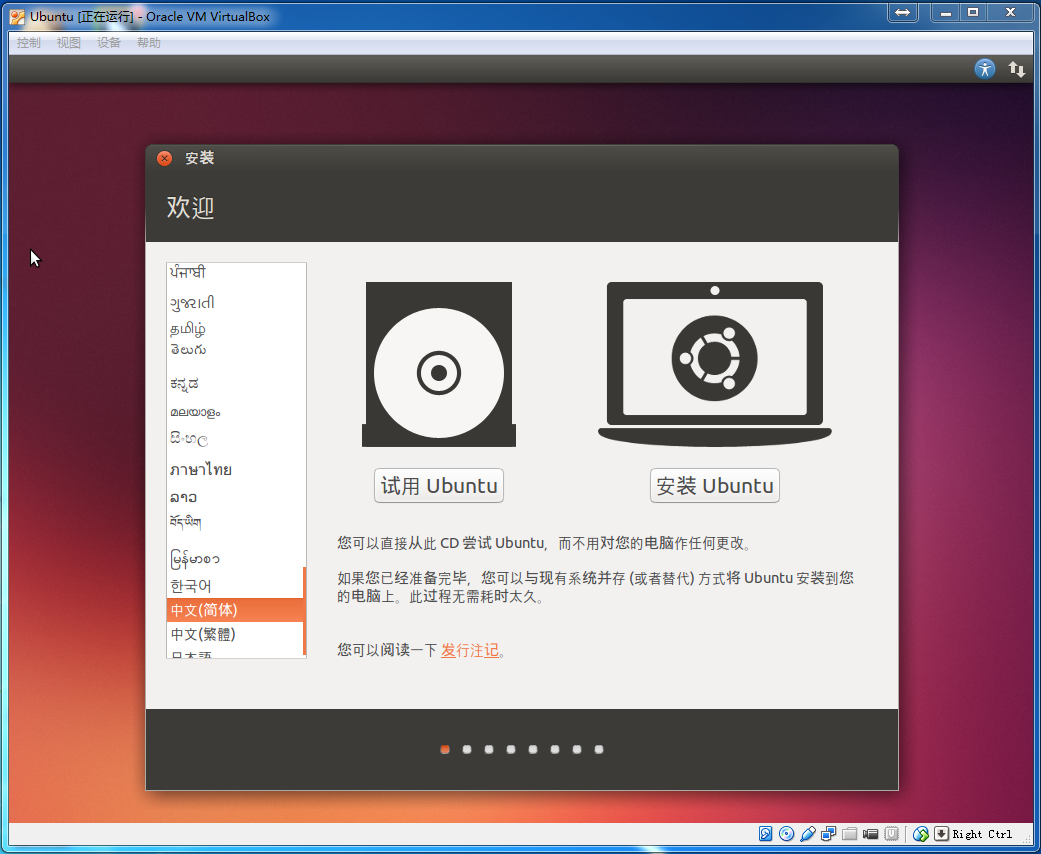Select తెలుగు (Telugu) in the language list
Image resolution: width=1041 pixels, height=854 pixels.
click(x=235, y=350)
